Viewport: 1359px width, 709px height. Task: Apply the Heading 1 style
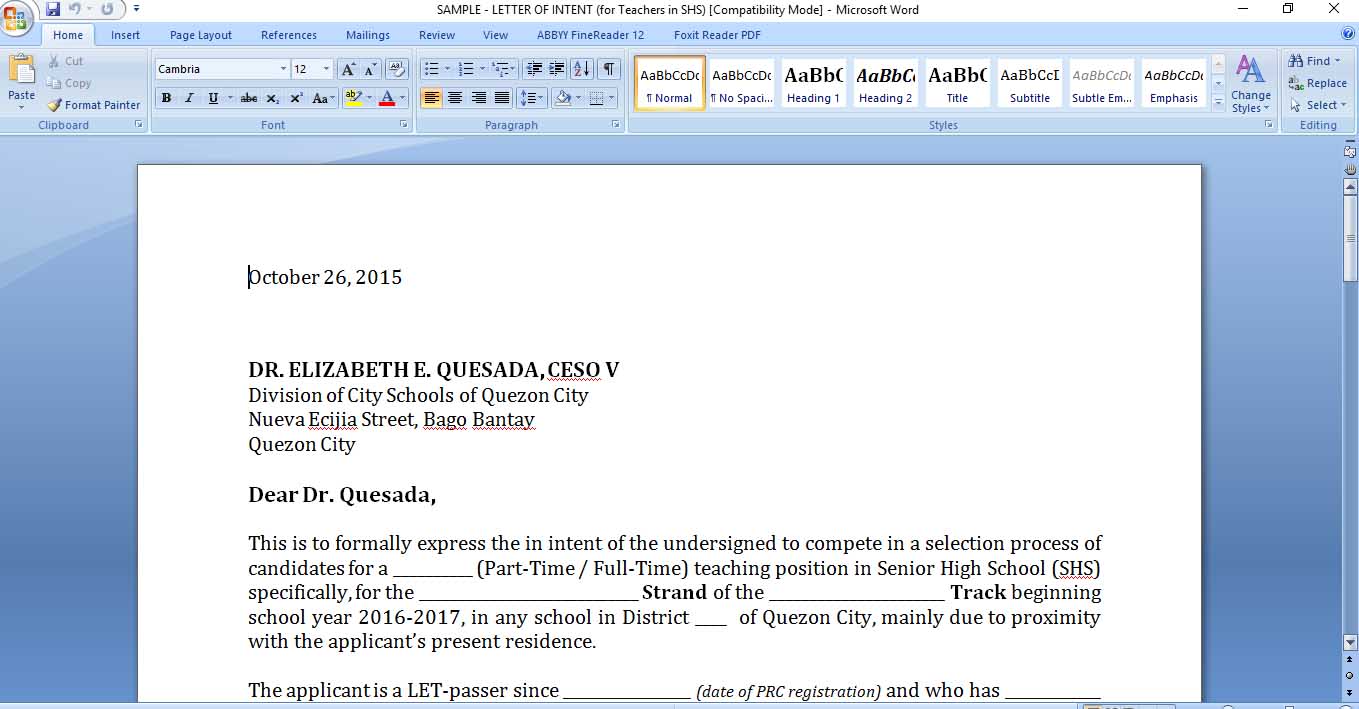pyautogui.click(x=813, y=83)
